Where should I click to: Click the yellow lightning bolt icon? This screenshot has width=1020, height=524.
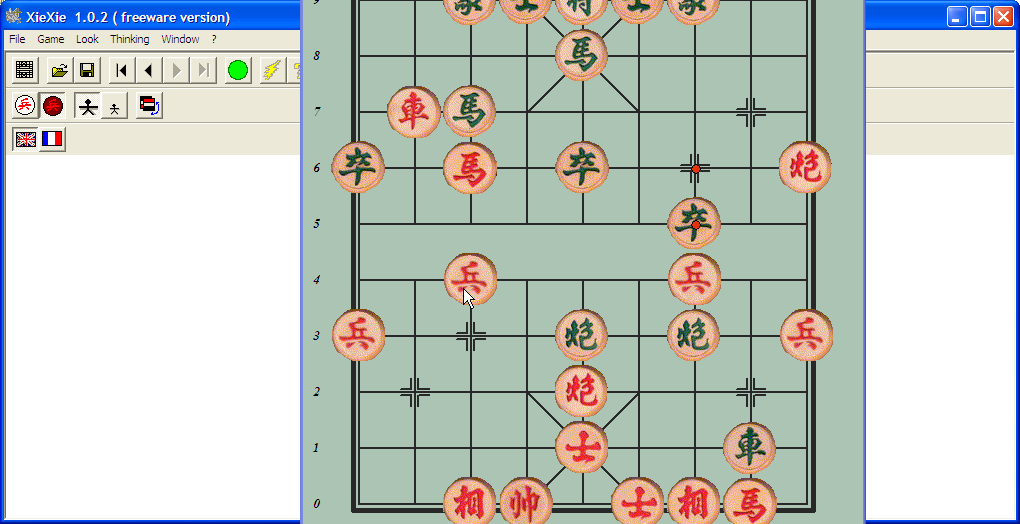click(x=272, y=70)
